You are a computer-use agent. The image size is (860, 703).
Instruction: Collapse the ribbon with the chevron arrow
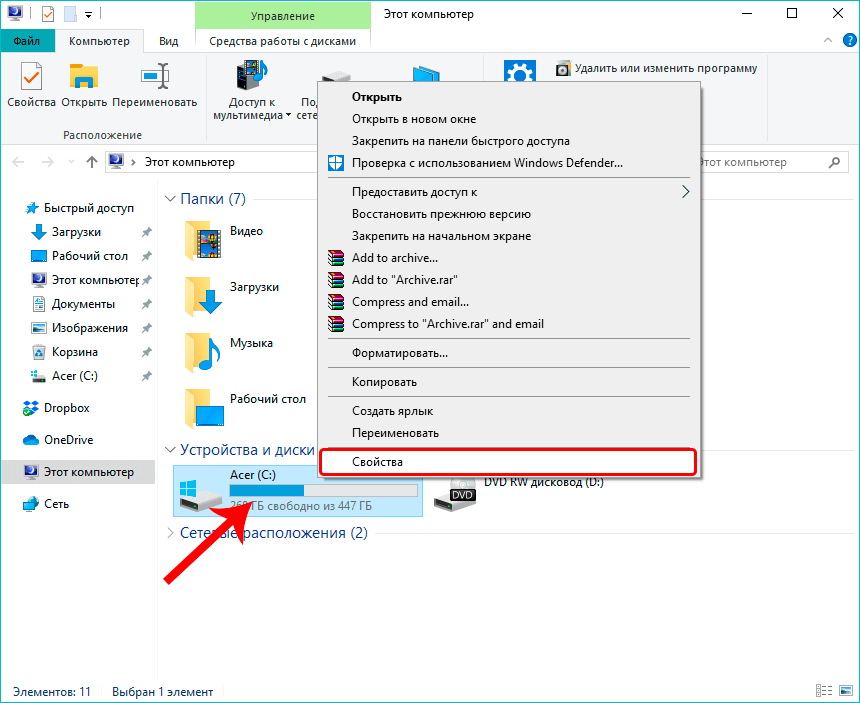pos(825,41)
